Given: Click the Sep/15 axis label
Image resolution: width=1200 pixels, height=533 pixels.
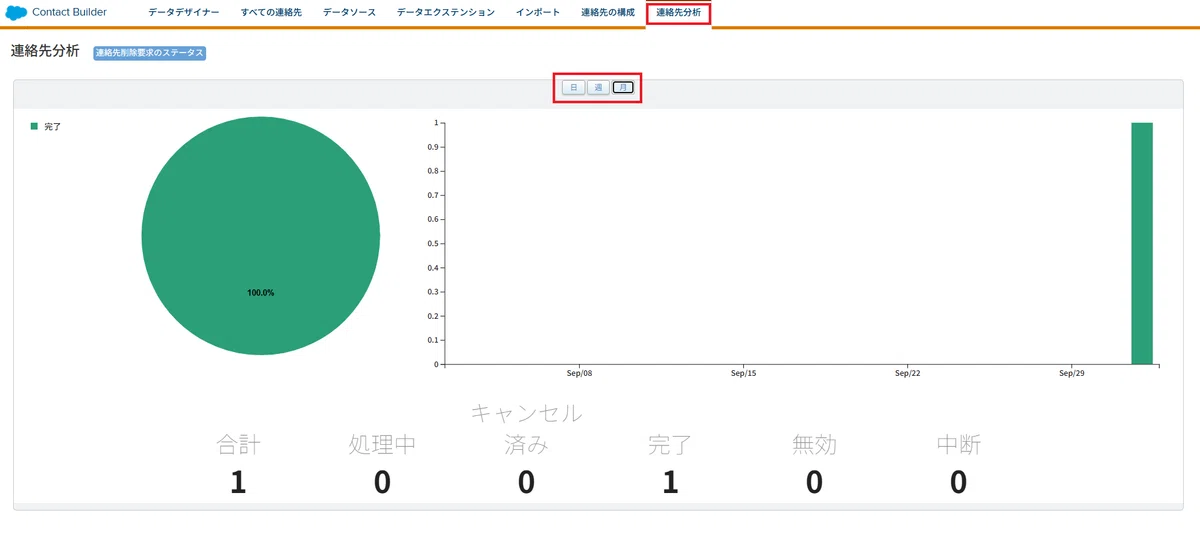Looking at the screenshot, I should pos(744,374).
